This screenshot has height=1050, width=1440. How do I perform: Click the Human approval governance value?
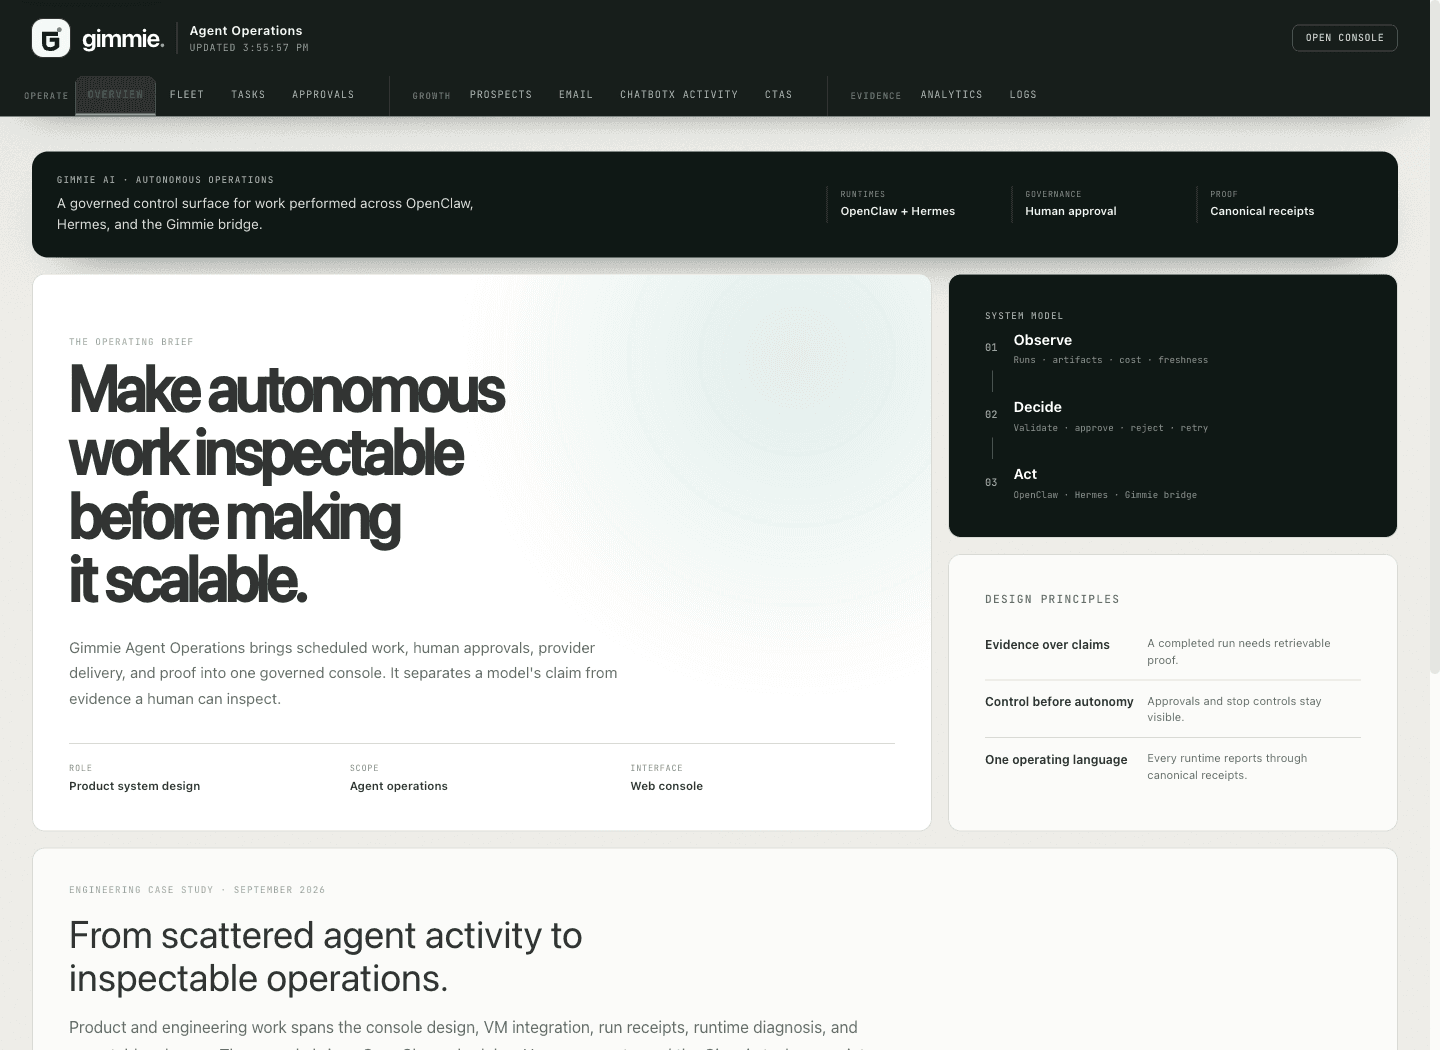pos(1070,211)
